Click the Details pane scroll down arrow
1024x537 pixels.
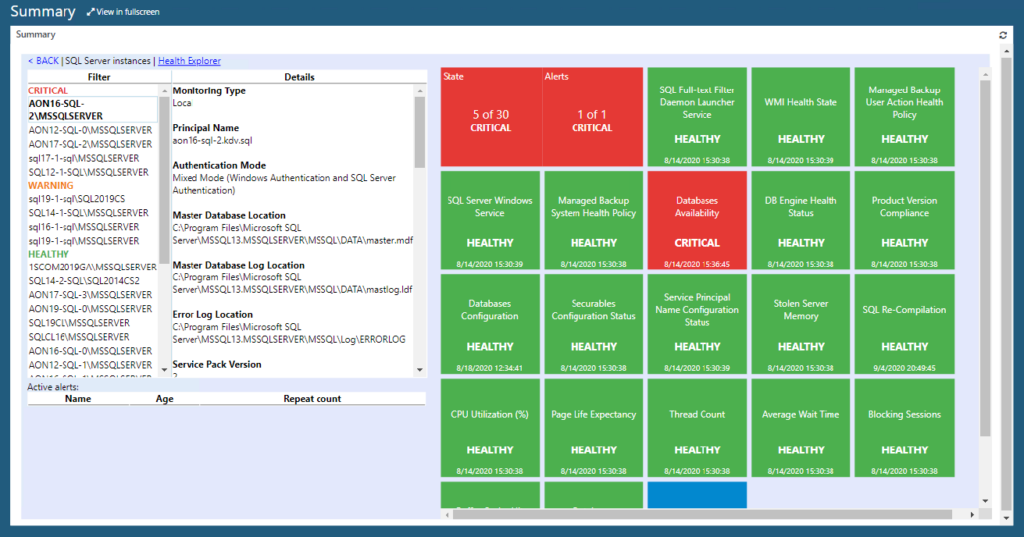(420, 370)
